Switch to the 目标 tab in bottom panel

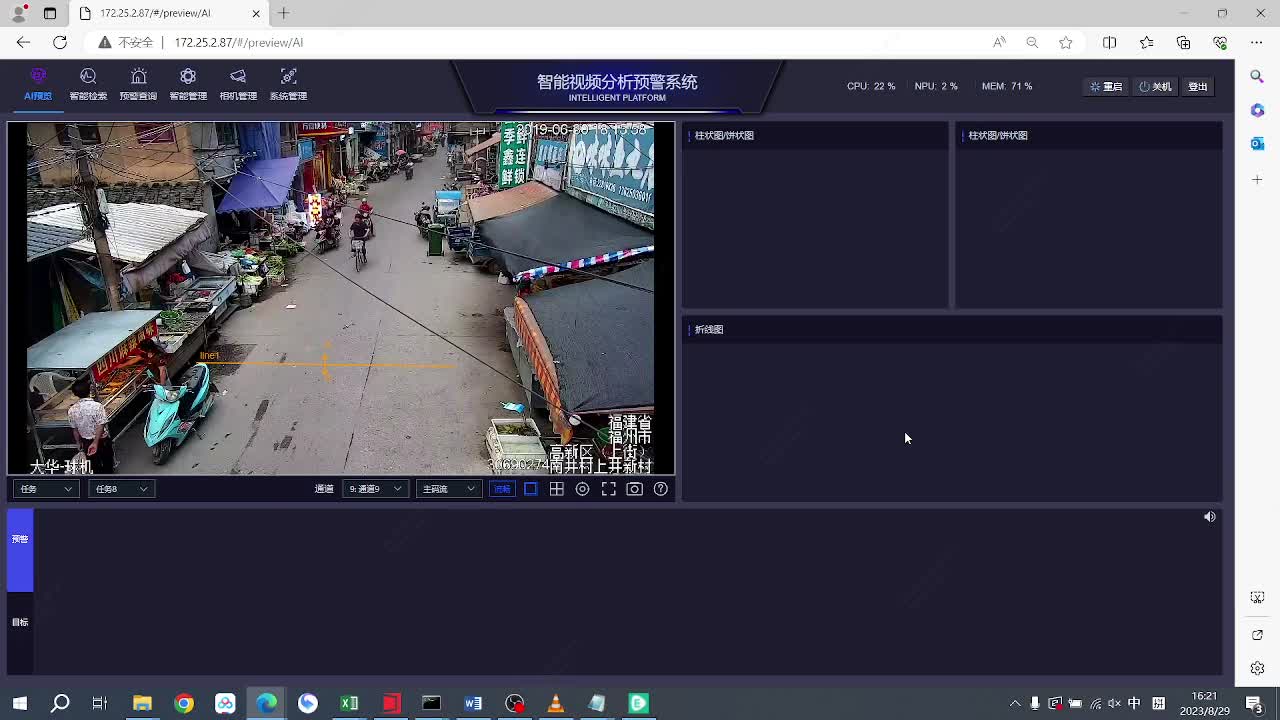point(20,623)
